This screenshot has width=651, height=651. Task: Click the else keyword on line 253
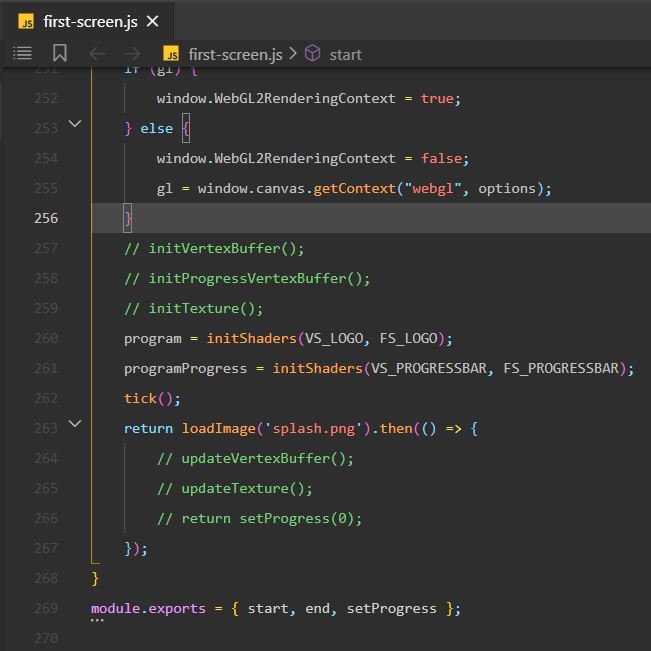[157, 129]
